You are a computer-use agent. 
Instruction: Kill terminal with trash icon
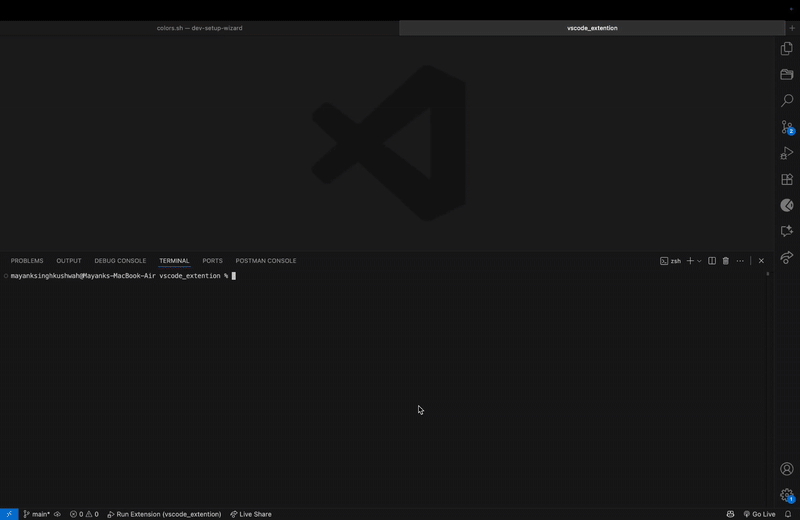pos(726,261)
